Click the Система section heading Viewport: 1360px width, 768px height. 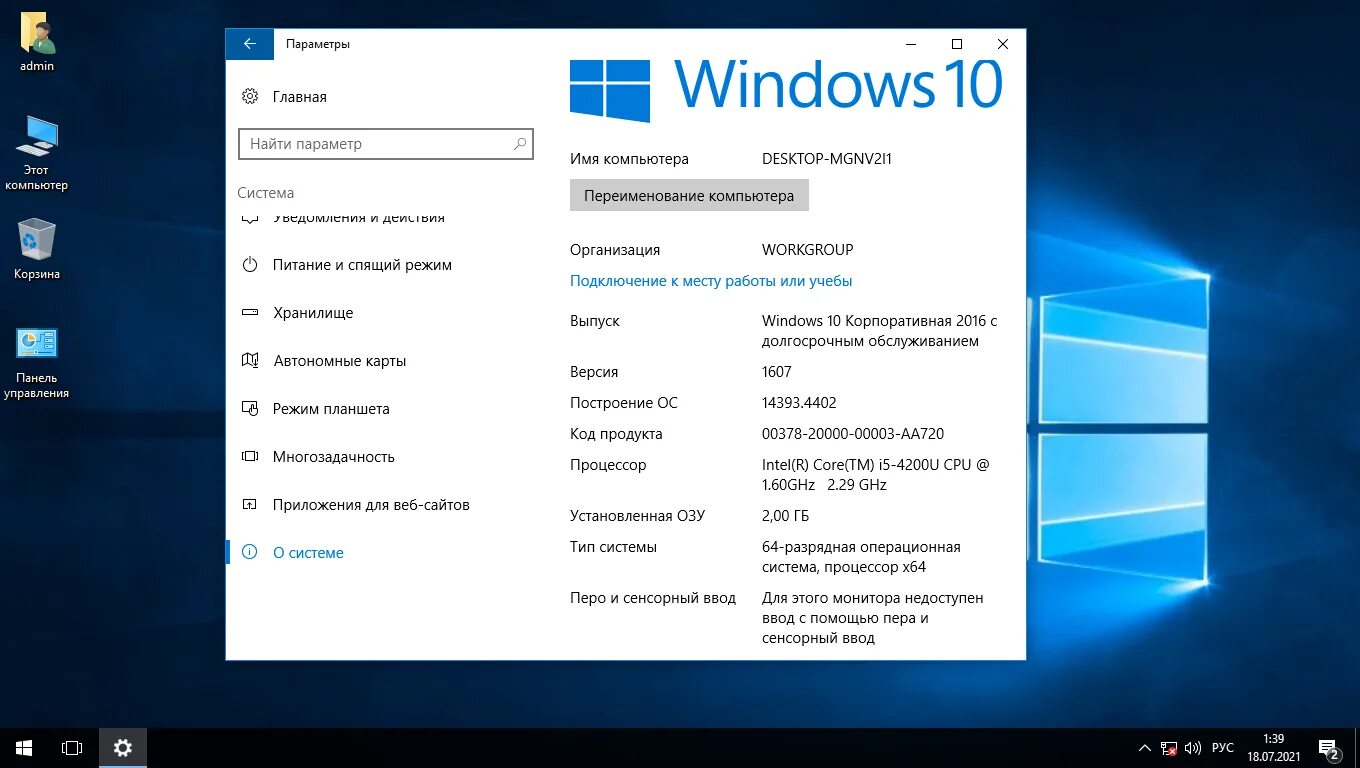pos(266,193)
